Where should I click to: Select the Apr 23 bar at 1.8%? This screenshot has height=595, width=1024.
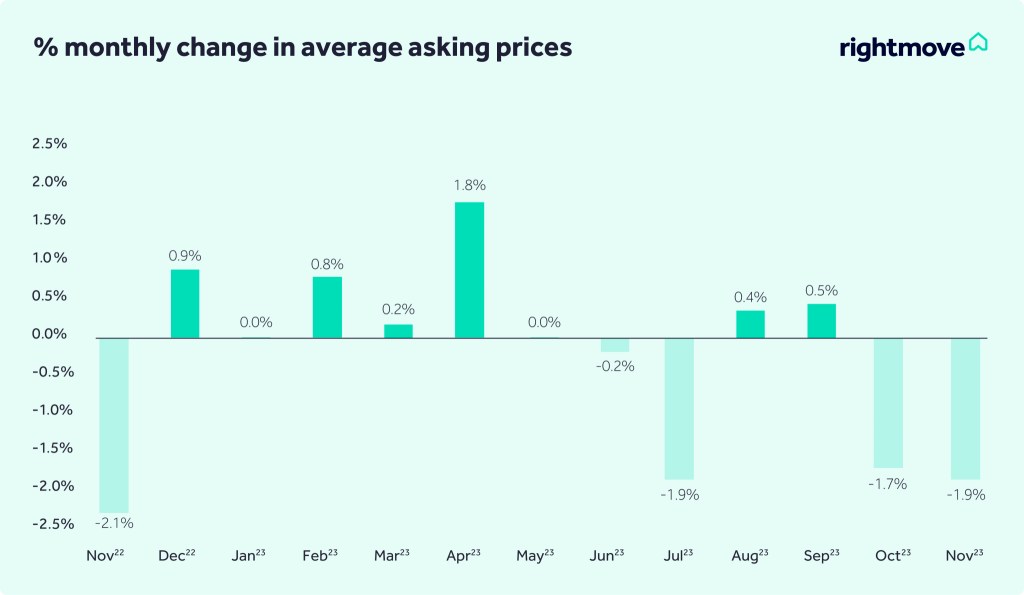469,270
